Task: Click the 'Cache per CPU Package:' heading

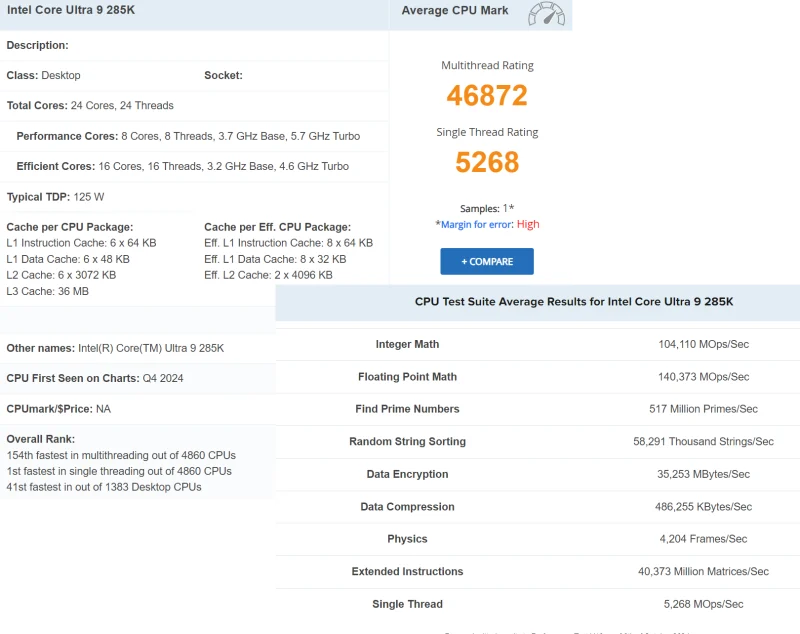Action: tap(70, 227)
